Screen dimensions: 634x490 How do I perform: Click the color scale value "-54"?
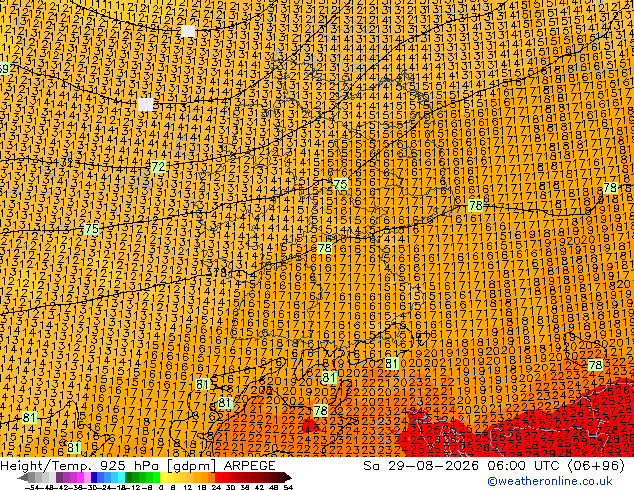[x=32, y=488]
